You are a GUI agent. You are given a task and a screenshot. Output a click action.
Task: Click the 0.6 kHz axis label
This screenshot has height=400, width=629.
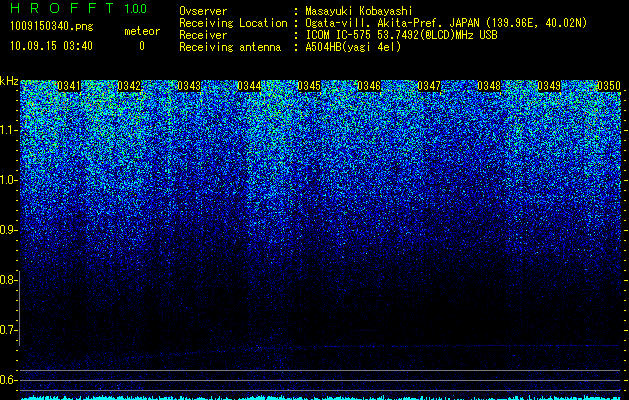tap(7, 380)
